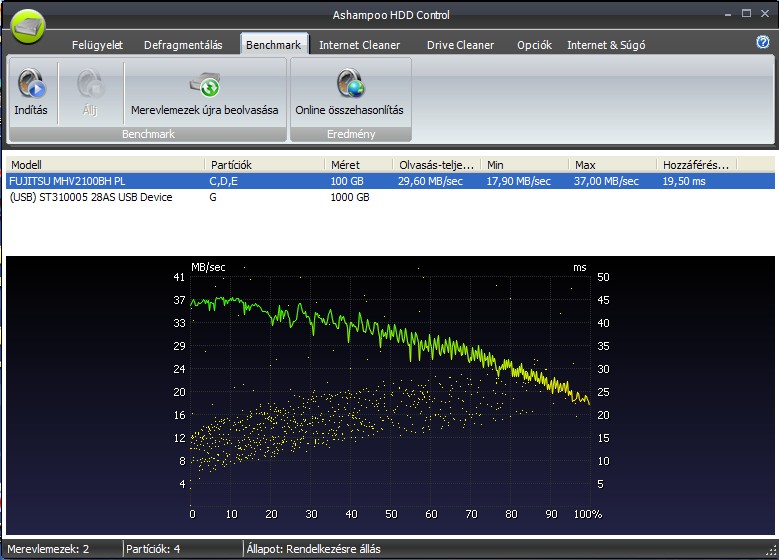Start the benchmark with Indítás icon
Screen dimensions: 779x560
31,92
